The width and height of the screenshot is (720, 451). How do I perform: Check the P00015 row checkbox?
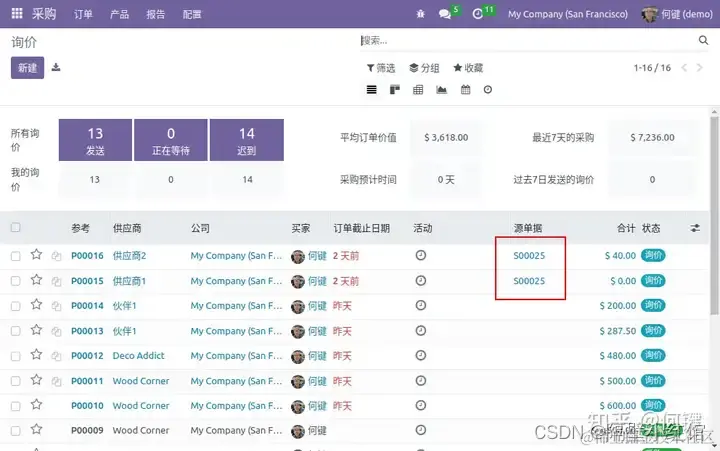point(16,281)
